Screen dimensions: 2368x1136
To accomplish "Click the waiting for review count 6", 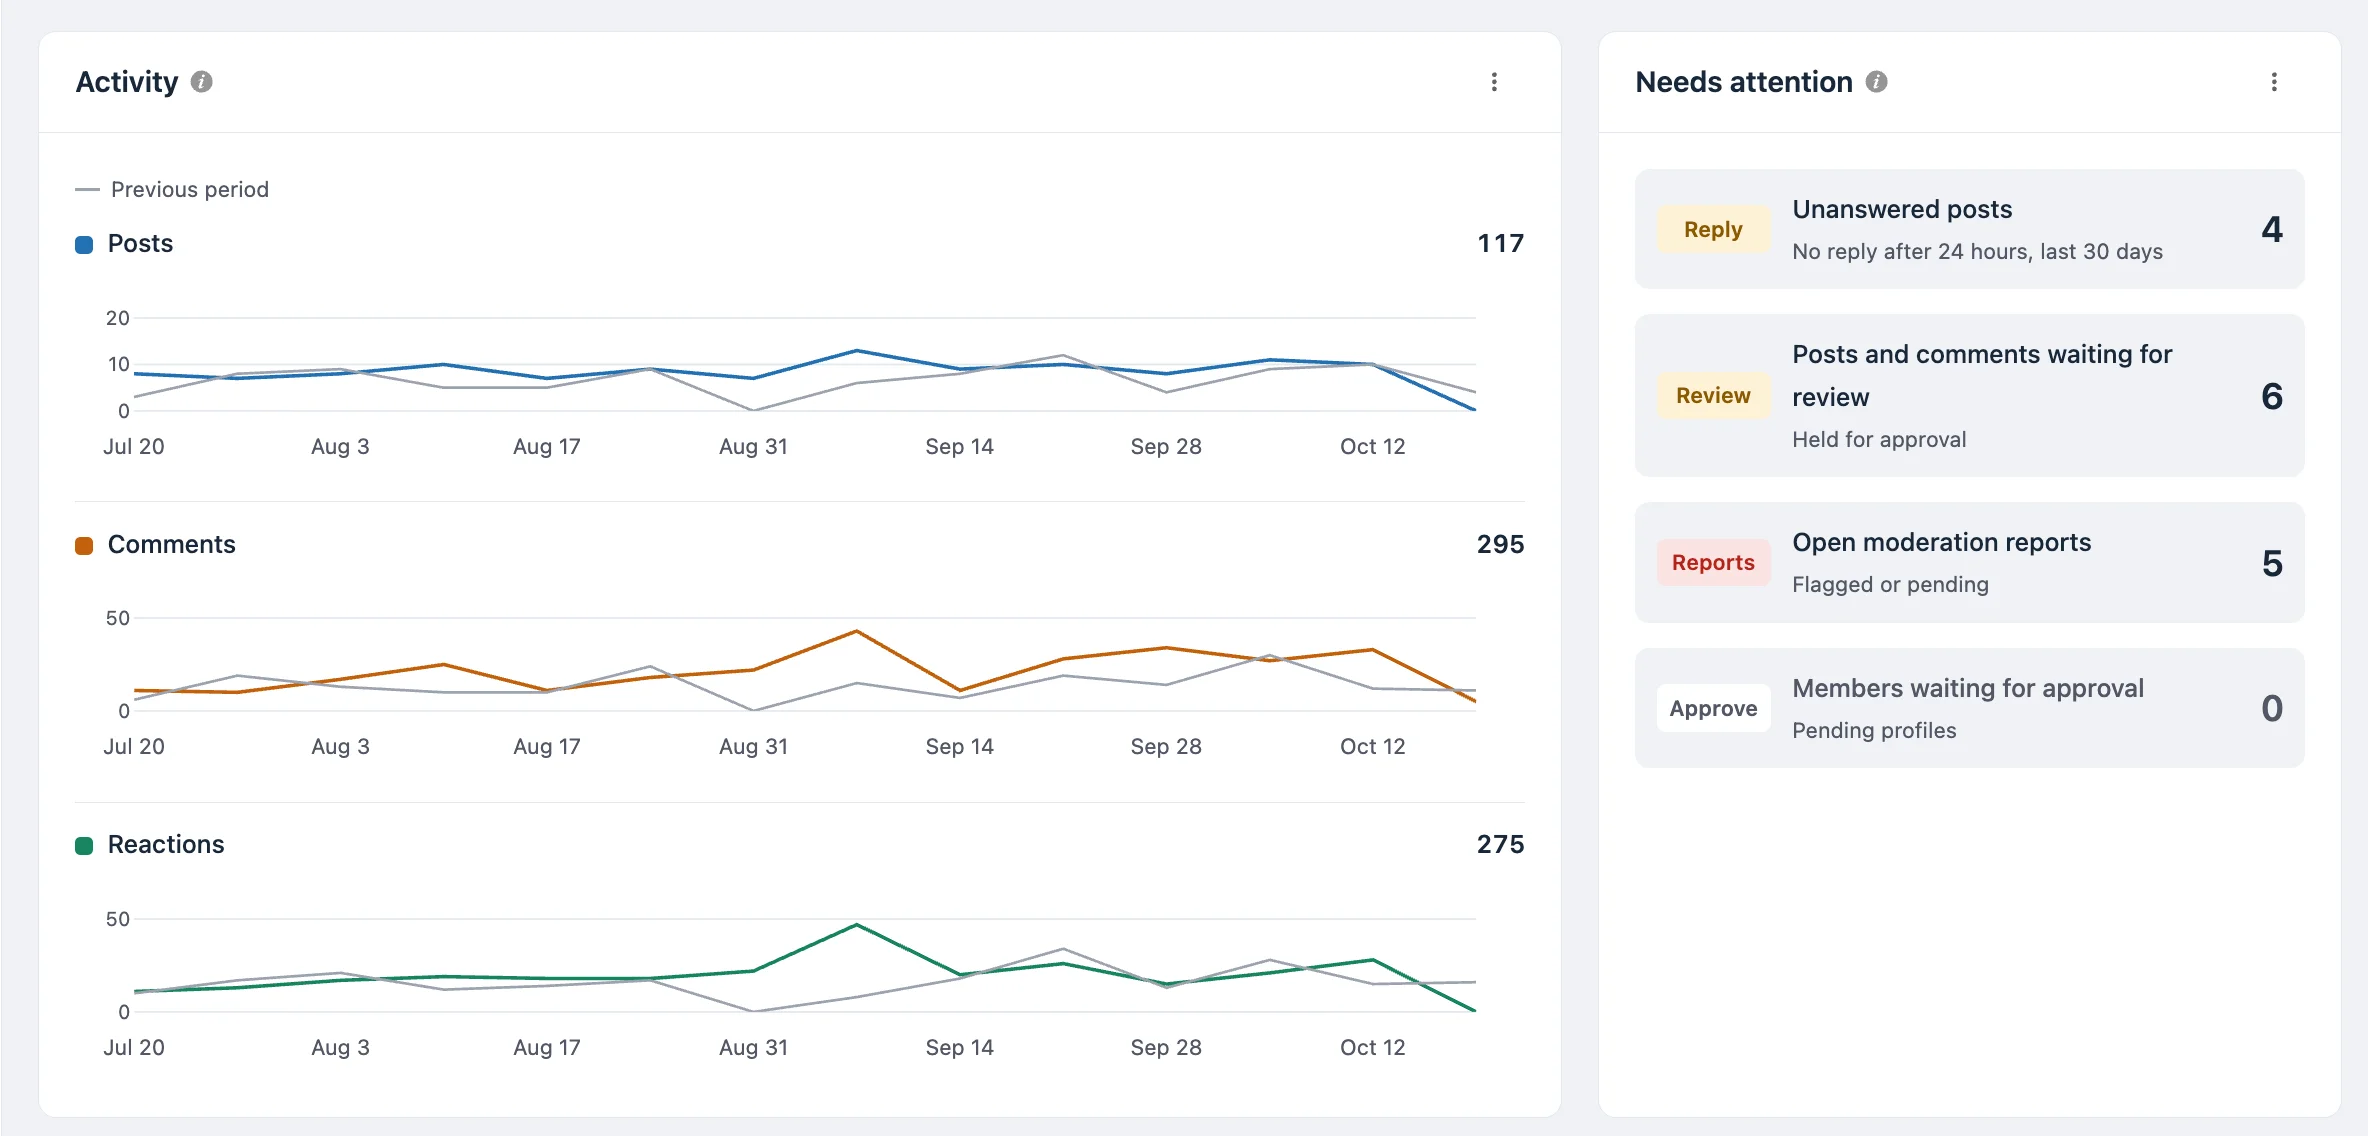I will pyautogui.click(x=2272, y=396).
